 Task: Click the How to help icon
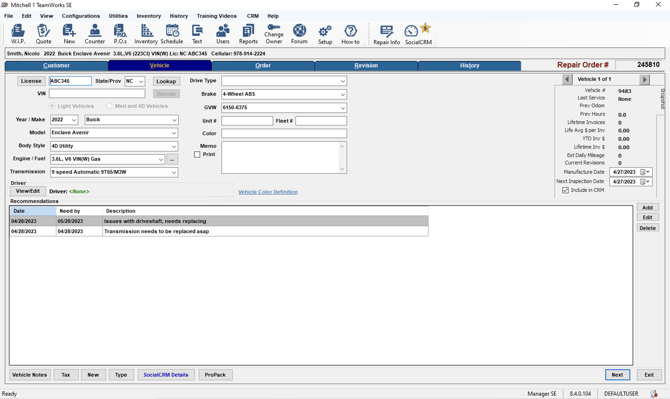point(350,34)
